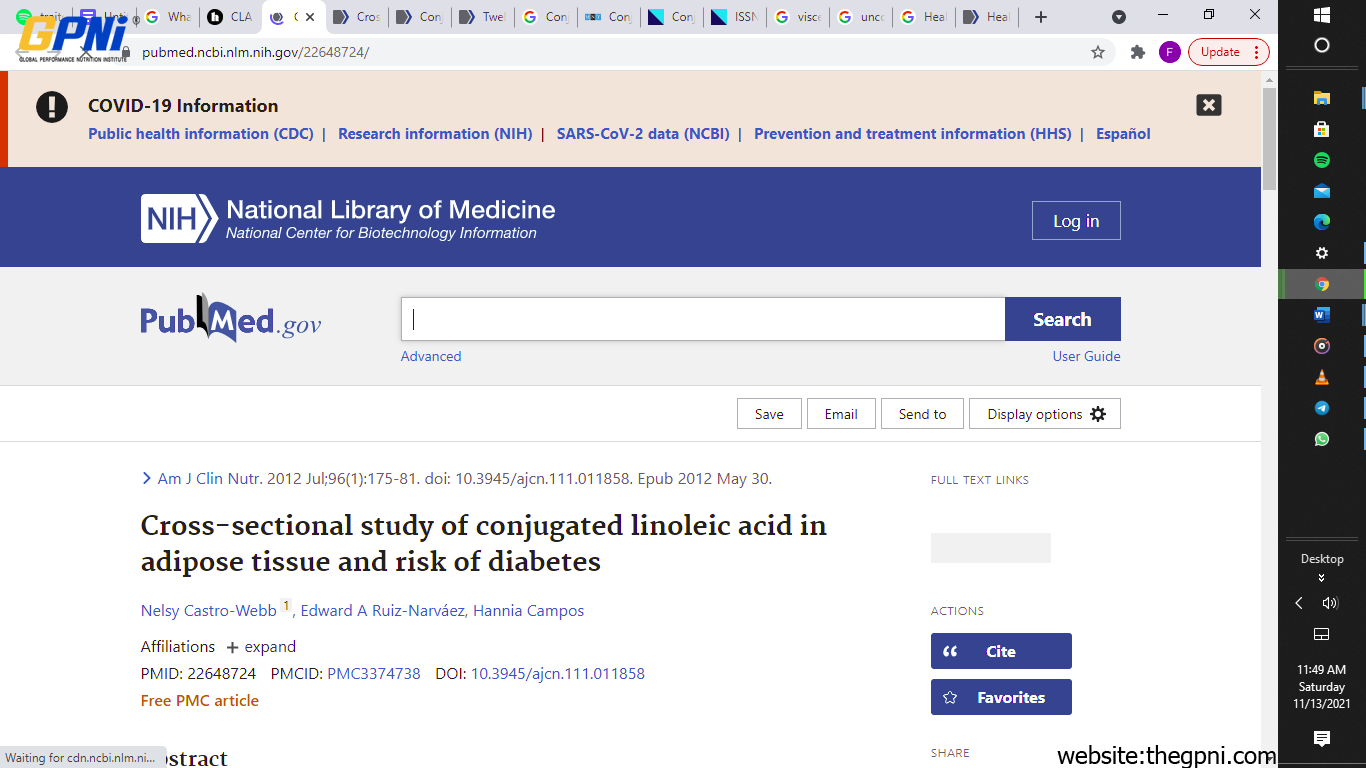Click the Chrome profile avatar icon

[1169, 52]
